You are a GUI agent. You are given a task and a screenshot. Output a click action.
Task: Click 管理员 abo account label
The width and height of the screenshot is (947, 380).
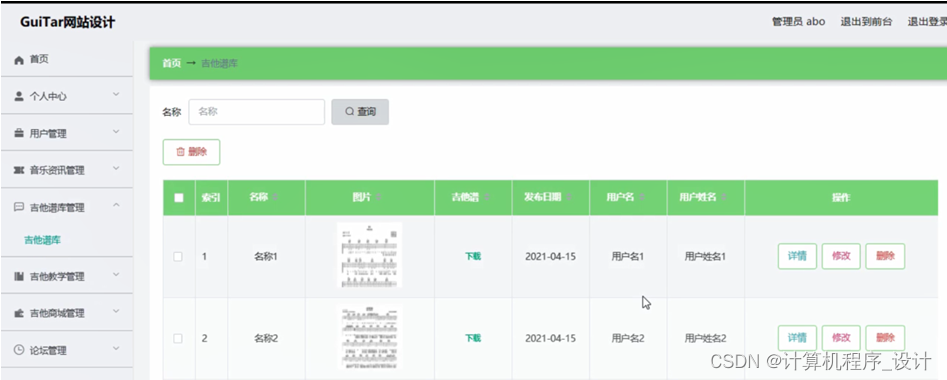798,22
